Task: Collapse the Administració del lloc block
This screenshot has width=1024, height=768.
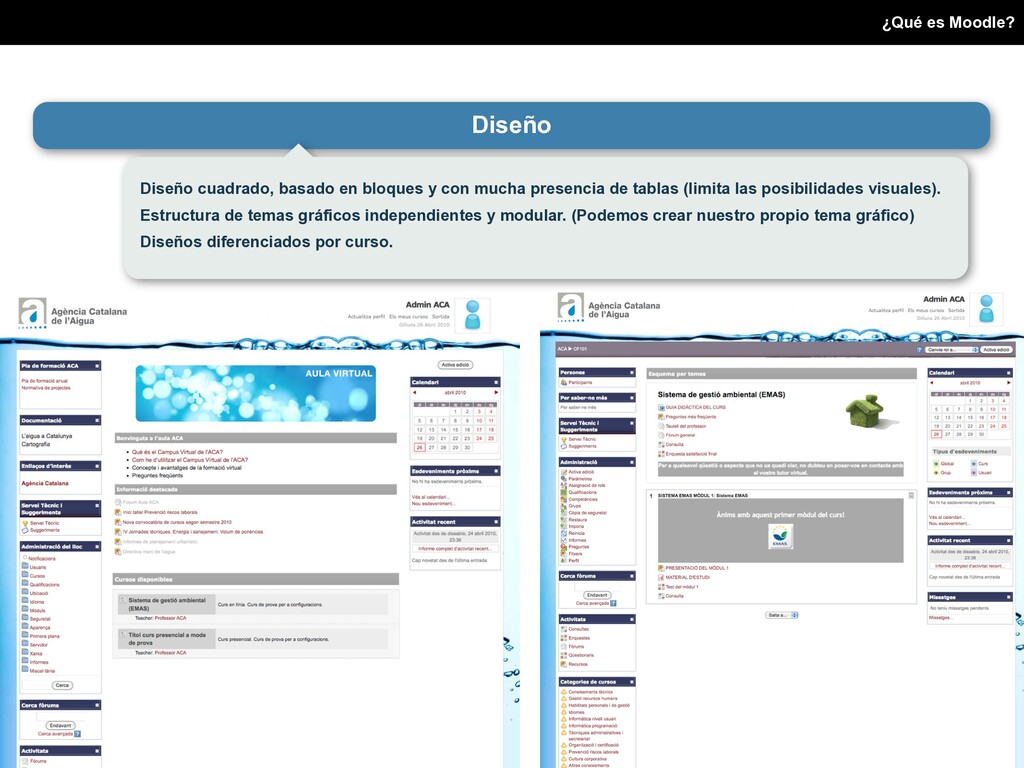Action: point(97,546)
